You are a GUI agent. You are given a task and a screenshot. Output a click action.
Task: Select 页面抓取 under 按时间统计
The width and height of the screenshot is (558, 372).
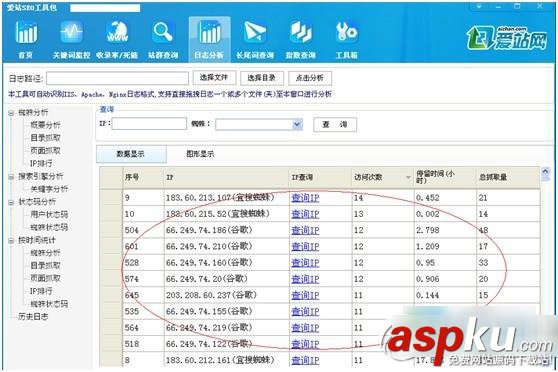coord(45,278)
